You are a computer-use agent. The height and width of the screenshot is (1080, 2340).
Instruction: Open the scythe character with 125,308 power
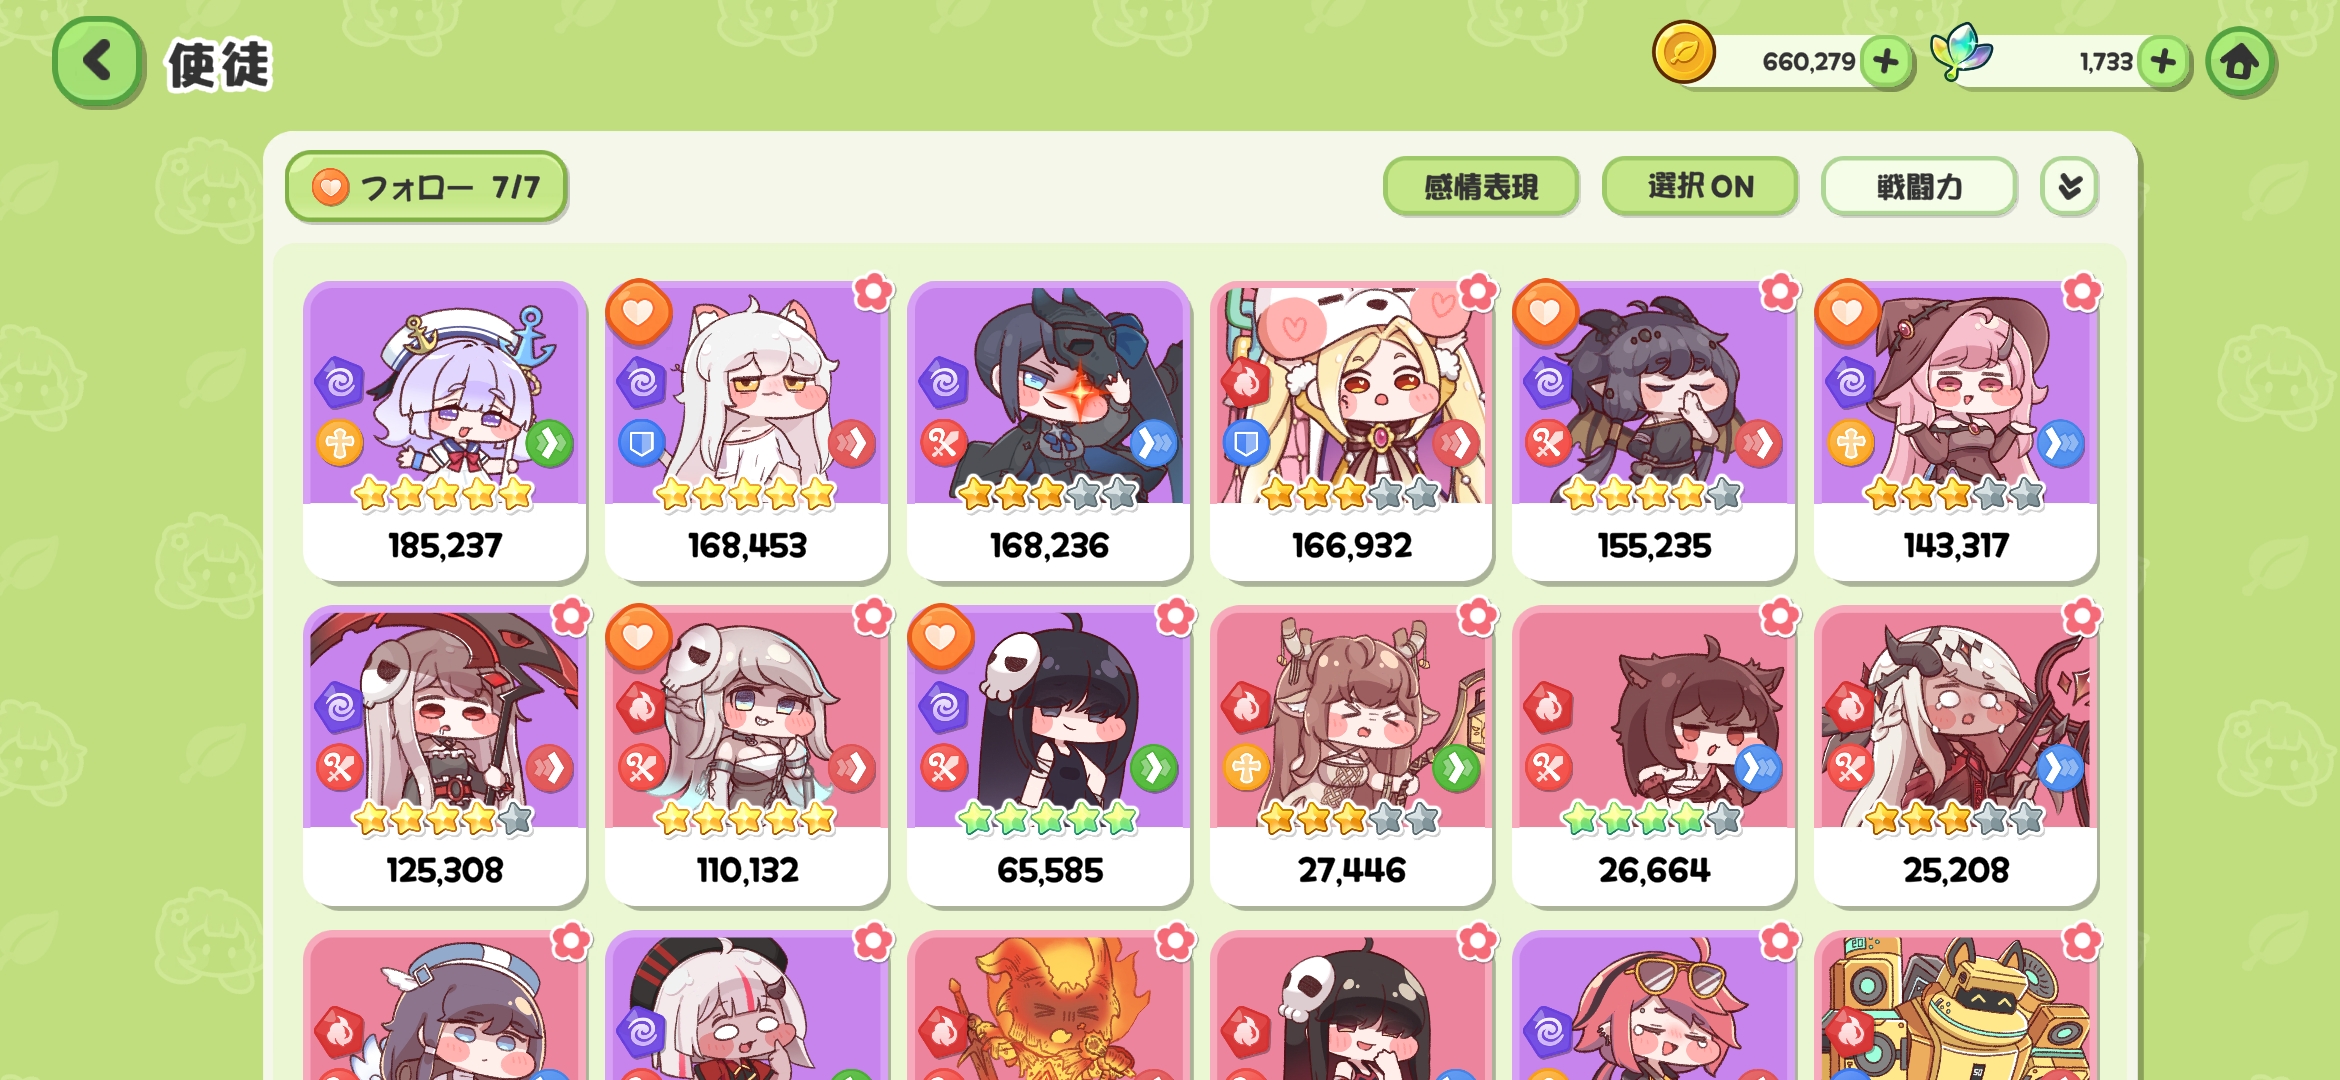[445, 757]
